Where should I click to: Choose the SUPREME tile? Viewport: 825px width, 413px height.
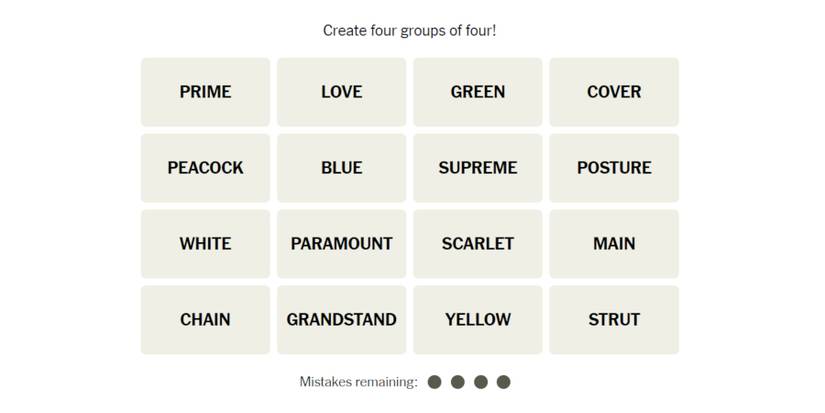(478, 168)
